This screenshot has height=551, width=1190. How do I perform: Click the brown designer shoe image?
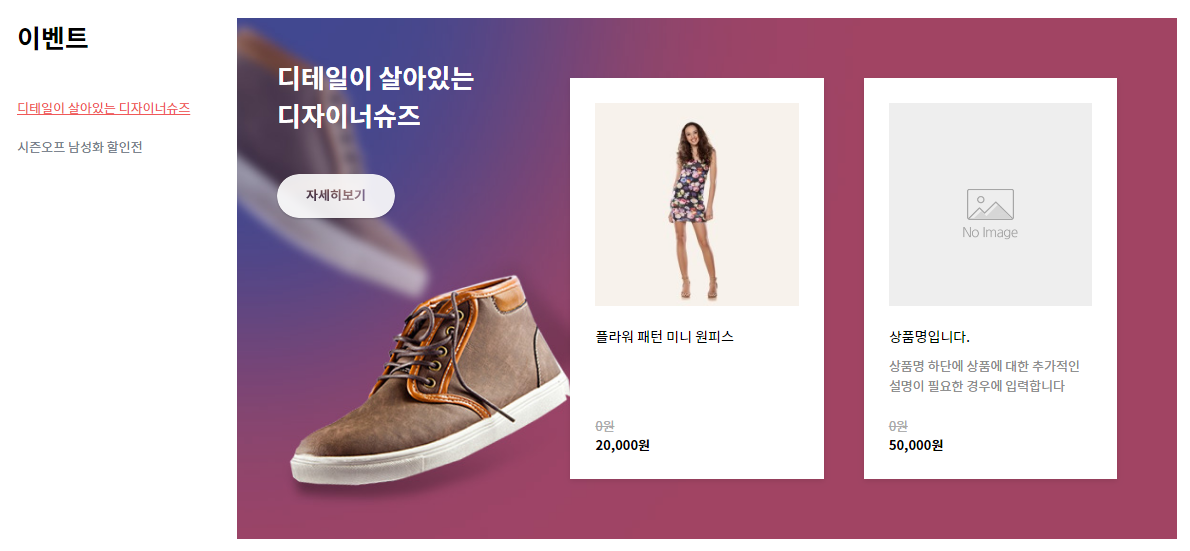(429, 385)
